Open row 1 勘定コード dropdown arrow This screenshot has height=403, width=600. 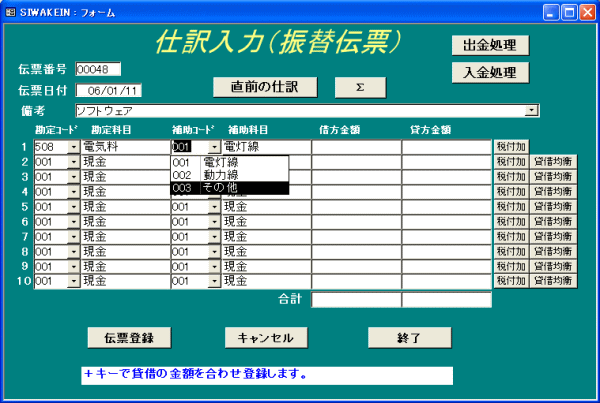point(73,147)
